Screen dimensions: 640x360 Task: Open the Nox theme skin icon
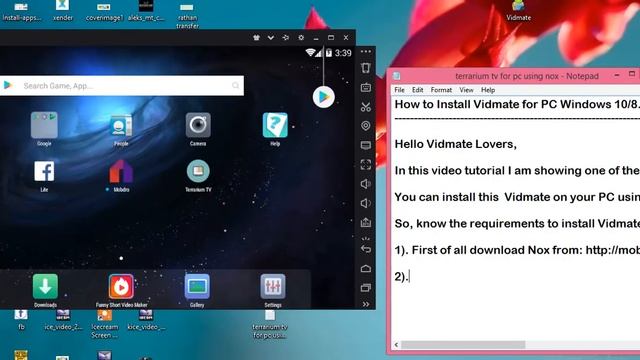tap(256, 38)
